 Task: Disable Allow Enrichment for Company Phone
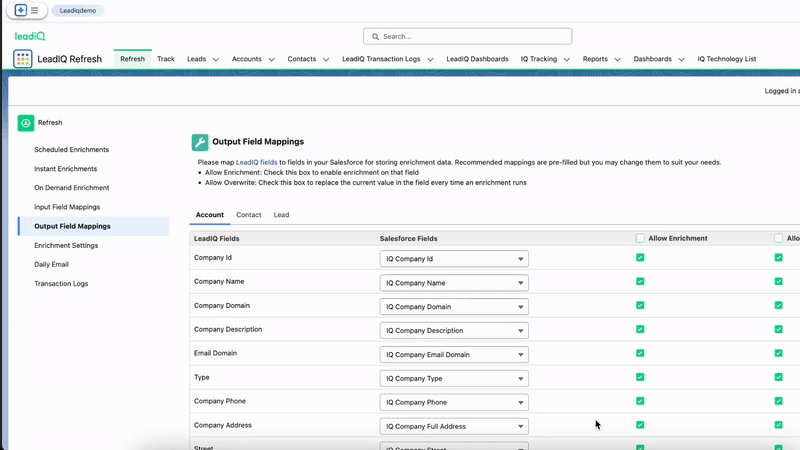(640, 401)
